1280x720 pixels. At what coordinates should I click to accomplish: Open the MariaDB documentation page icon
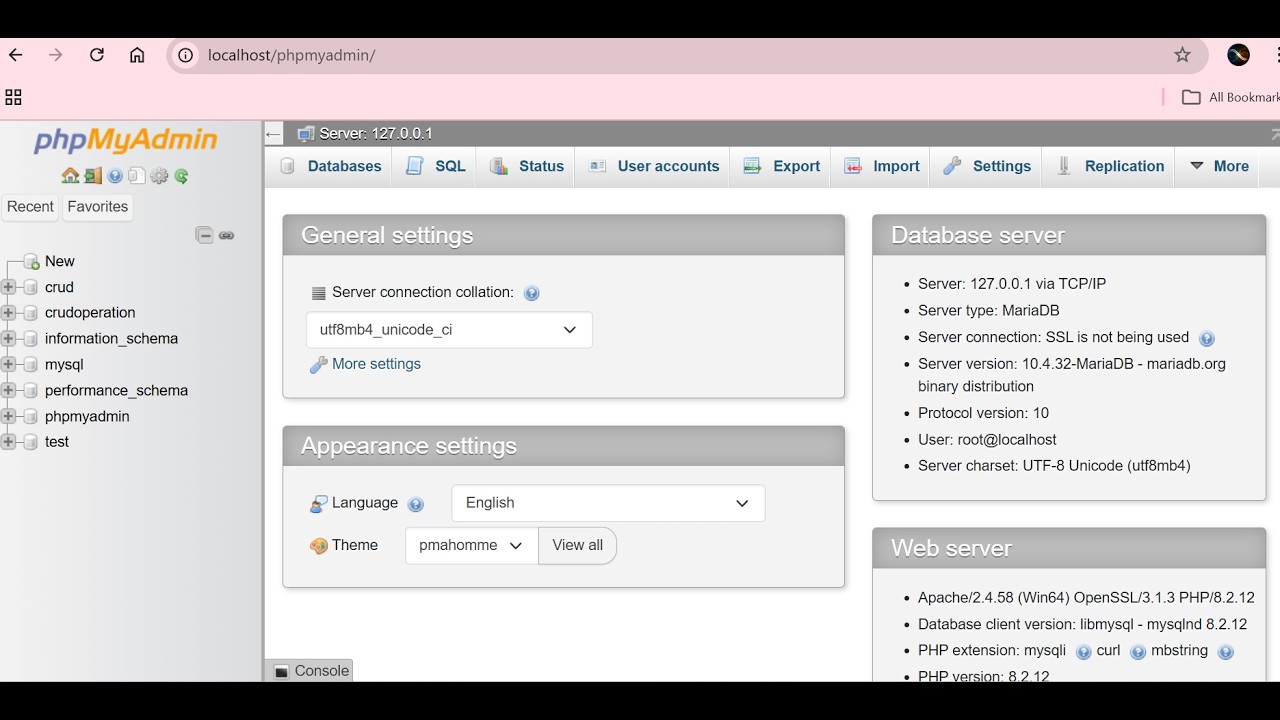137,176
